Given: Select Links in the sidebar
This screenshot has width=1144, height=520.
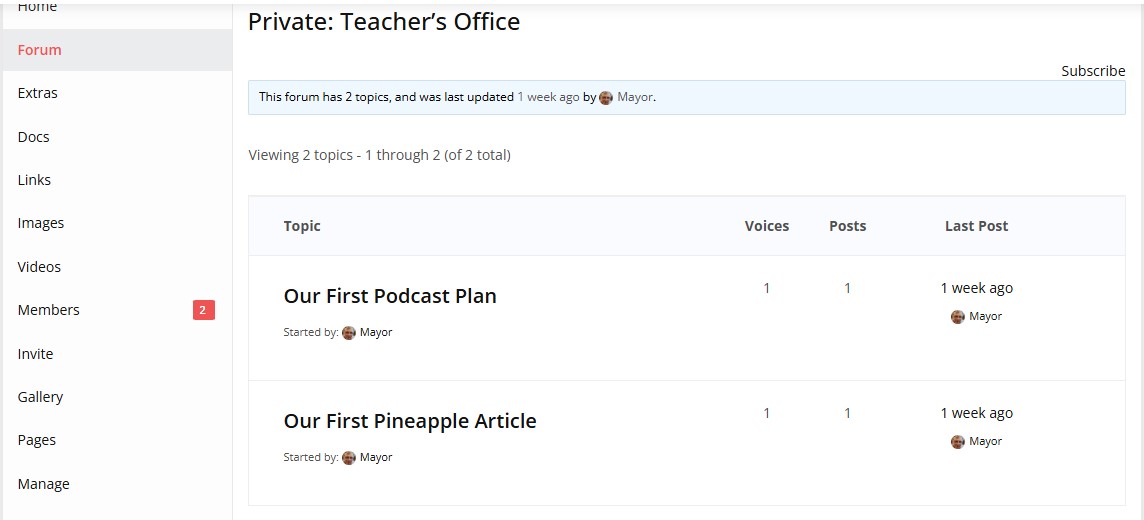Looking at the screenshot, I should [x=34, y=180].
